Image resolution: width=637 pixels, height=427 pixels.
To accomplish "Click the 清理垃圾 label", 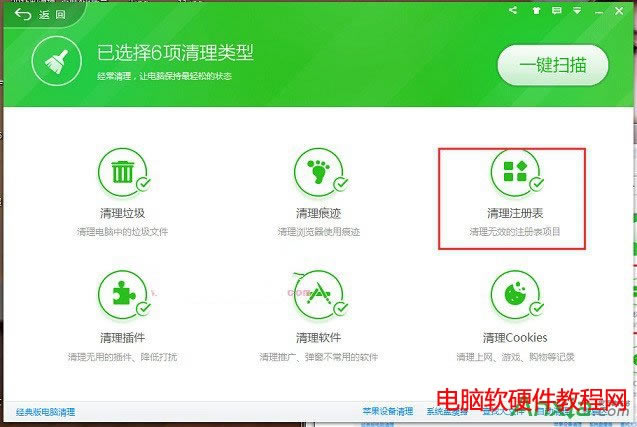I will [x=122, y=213].
